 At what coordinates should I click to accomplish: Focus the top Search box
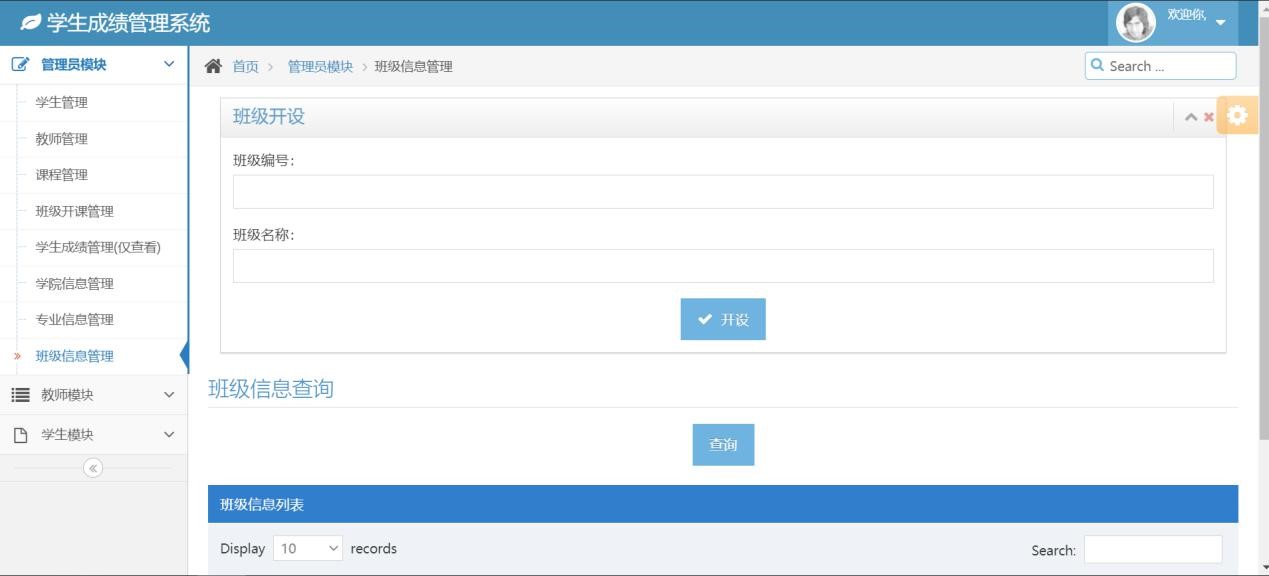[1160, 66]
